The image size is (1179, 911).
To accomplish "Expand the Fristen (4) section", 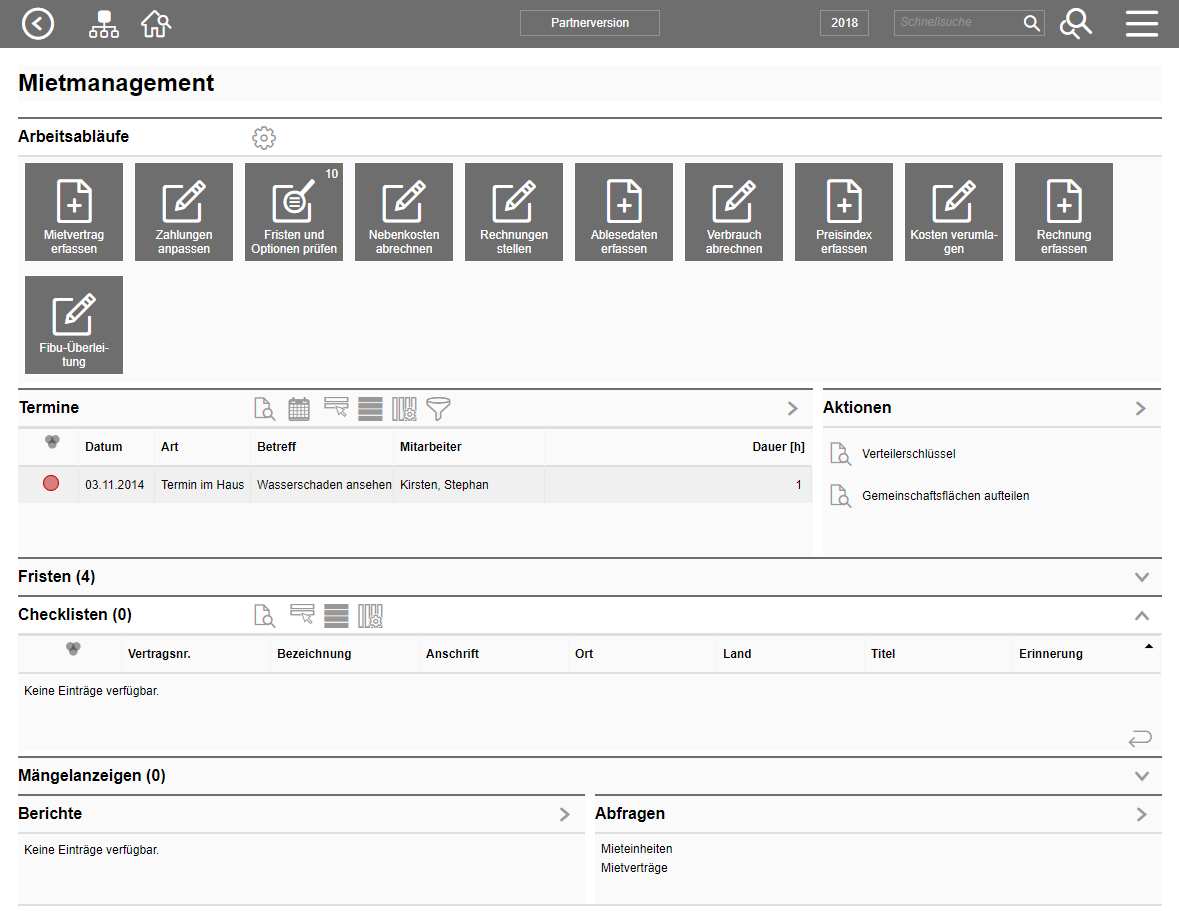I will coord(1142,577).
